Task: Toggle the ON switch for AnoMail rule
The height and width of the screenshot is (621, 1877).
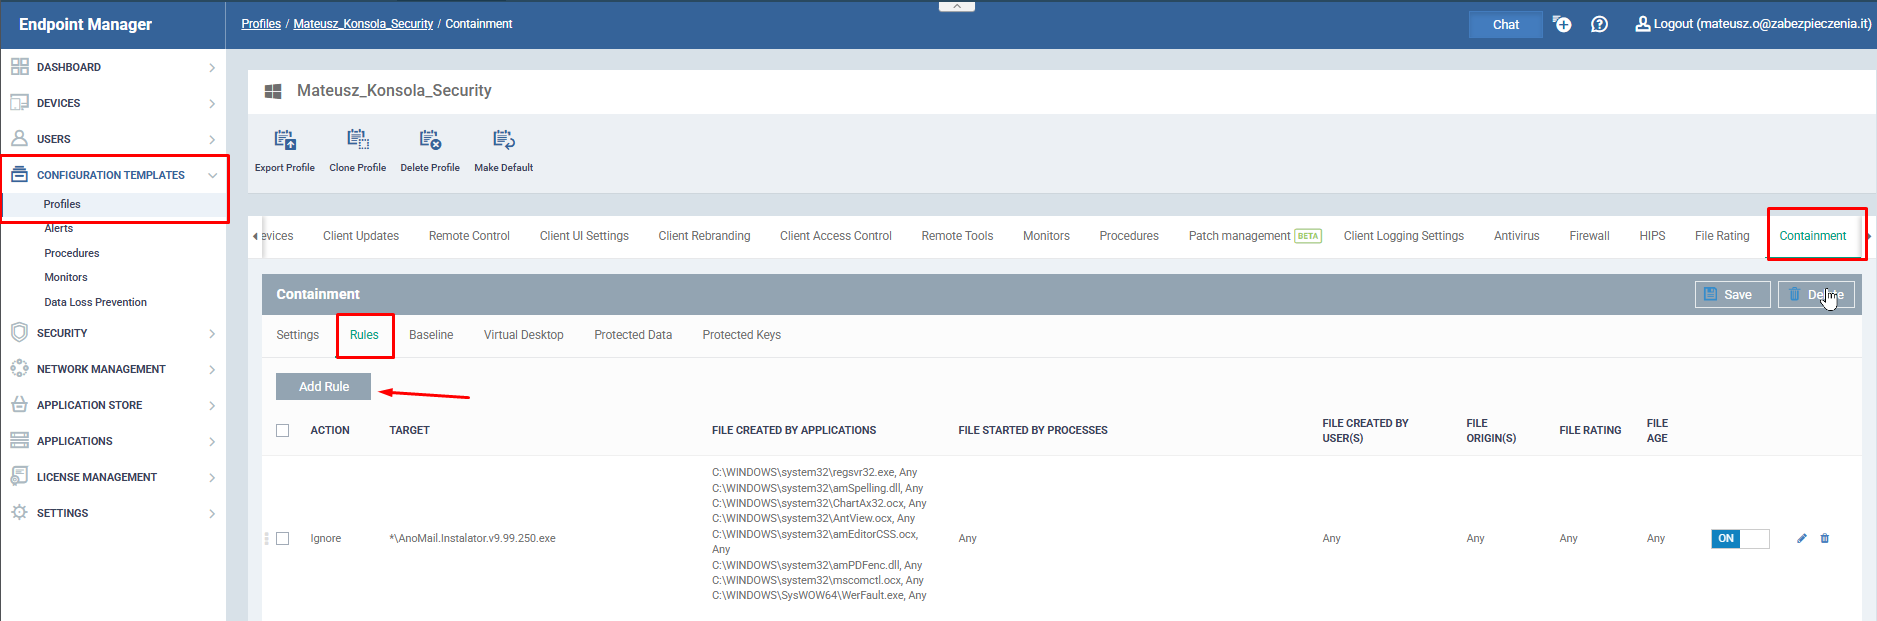Action: pyautogui.click(x=1740, y=538)
